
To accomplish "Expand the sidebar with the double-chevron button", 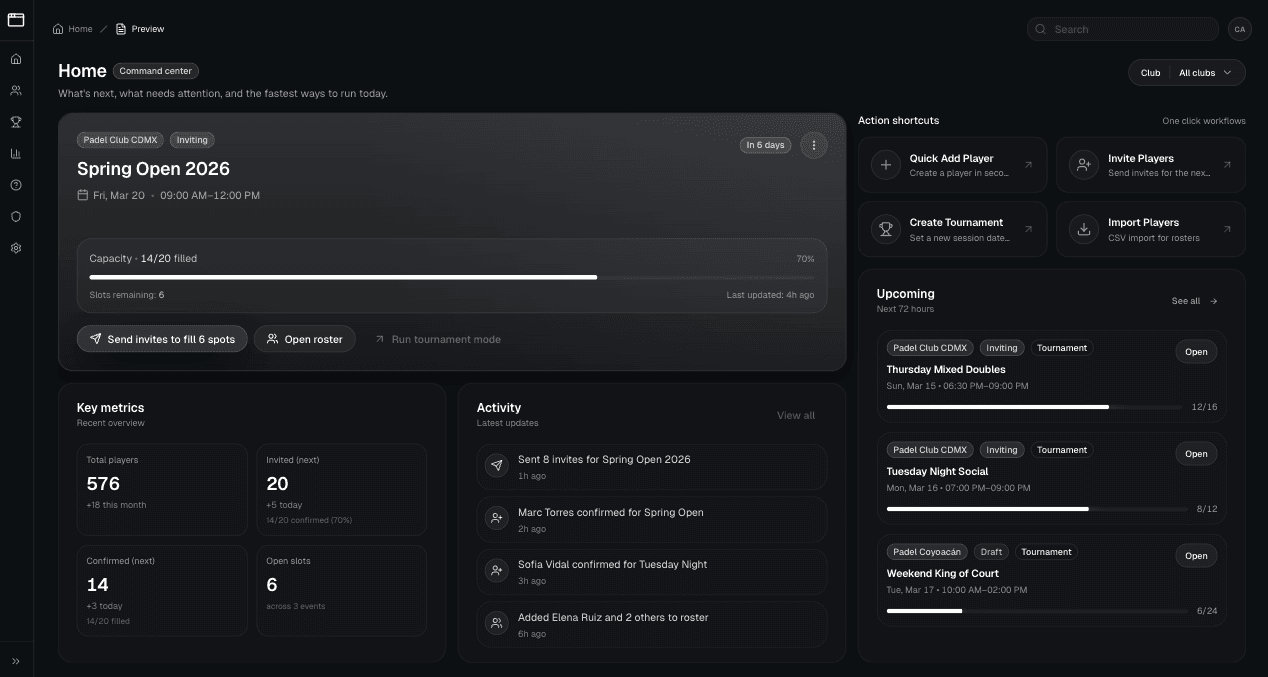I will [16, 661].
